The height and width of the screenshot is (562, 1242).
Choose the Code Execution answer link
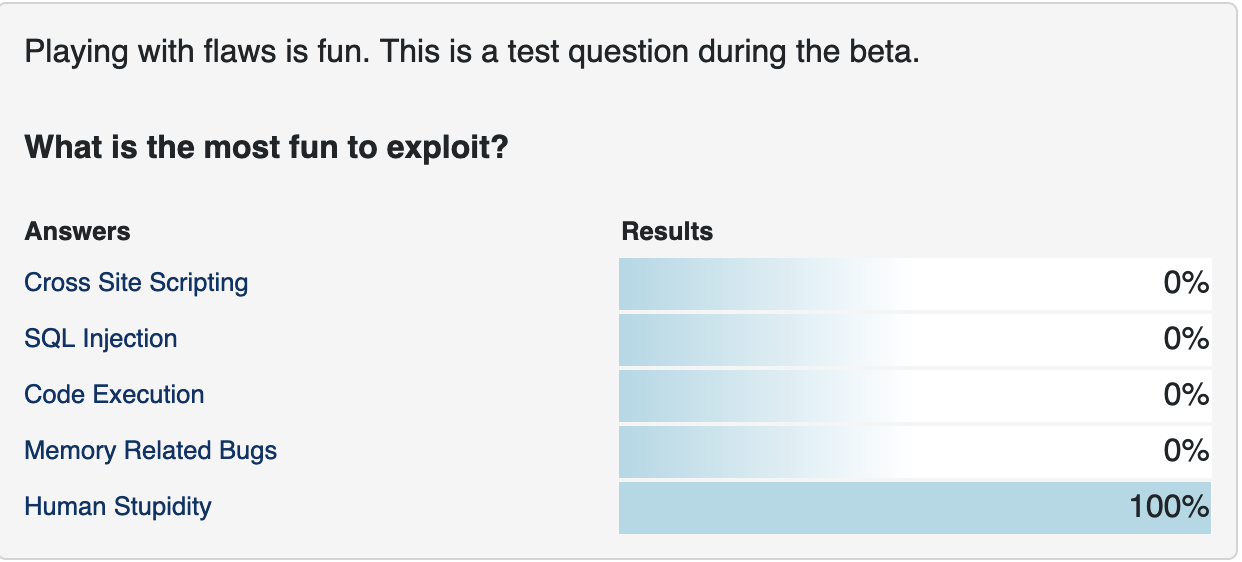pos(114,395)
